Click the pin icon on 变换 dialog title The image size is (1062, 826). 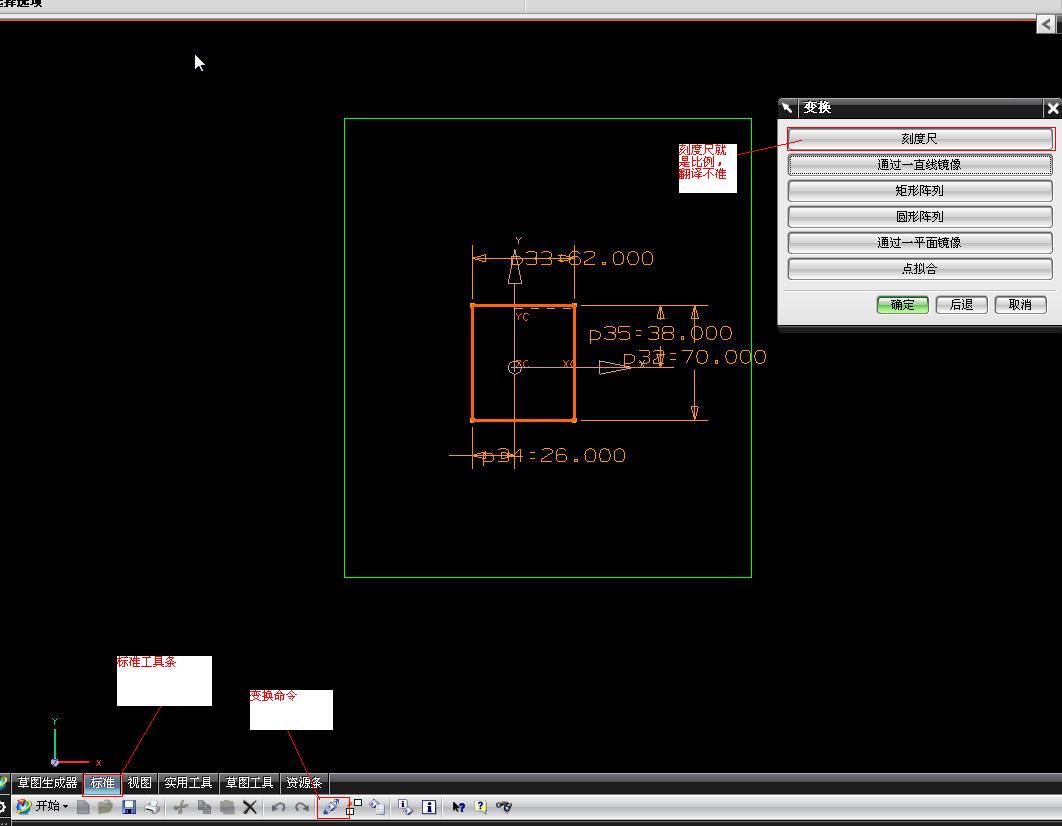[x=787, y=108]
